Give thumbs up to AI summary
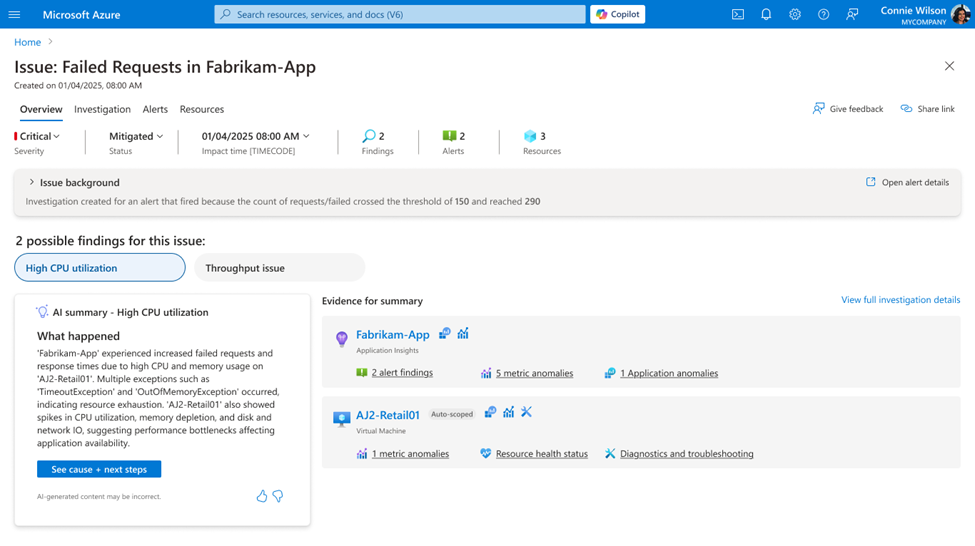 click(262, 496)
